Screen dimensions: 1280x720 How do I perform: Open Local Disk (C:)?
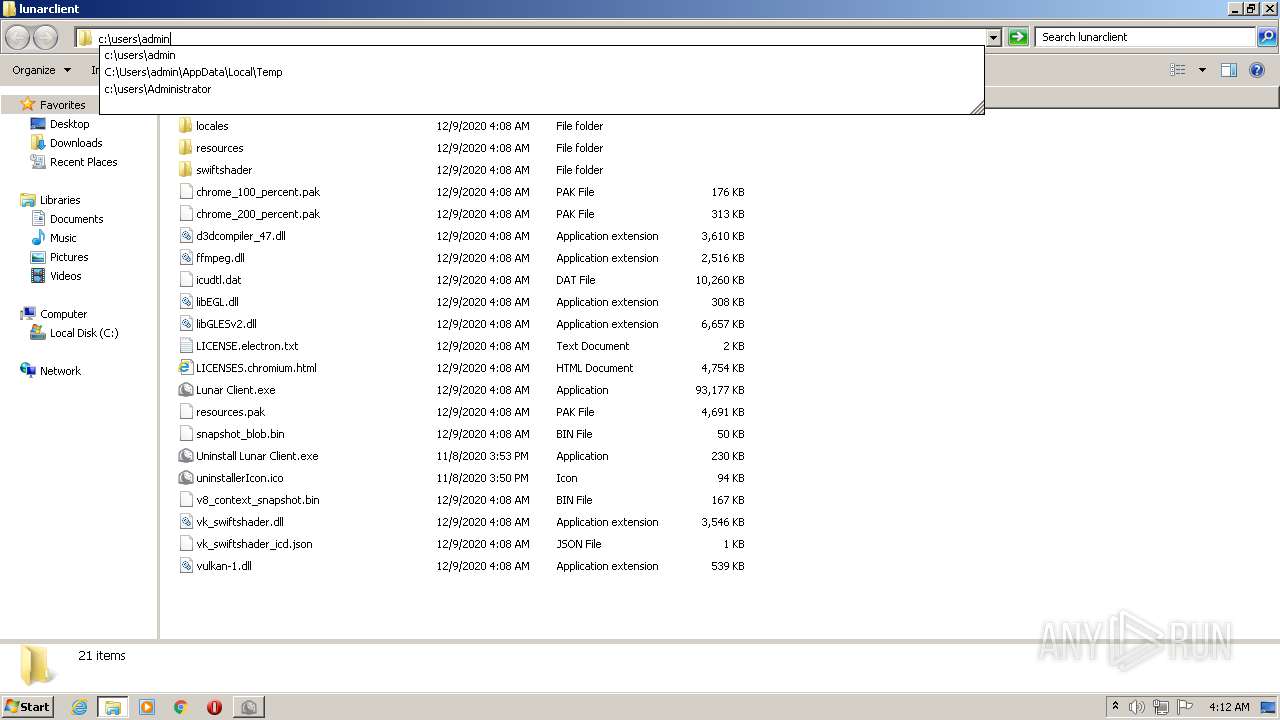84,333
